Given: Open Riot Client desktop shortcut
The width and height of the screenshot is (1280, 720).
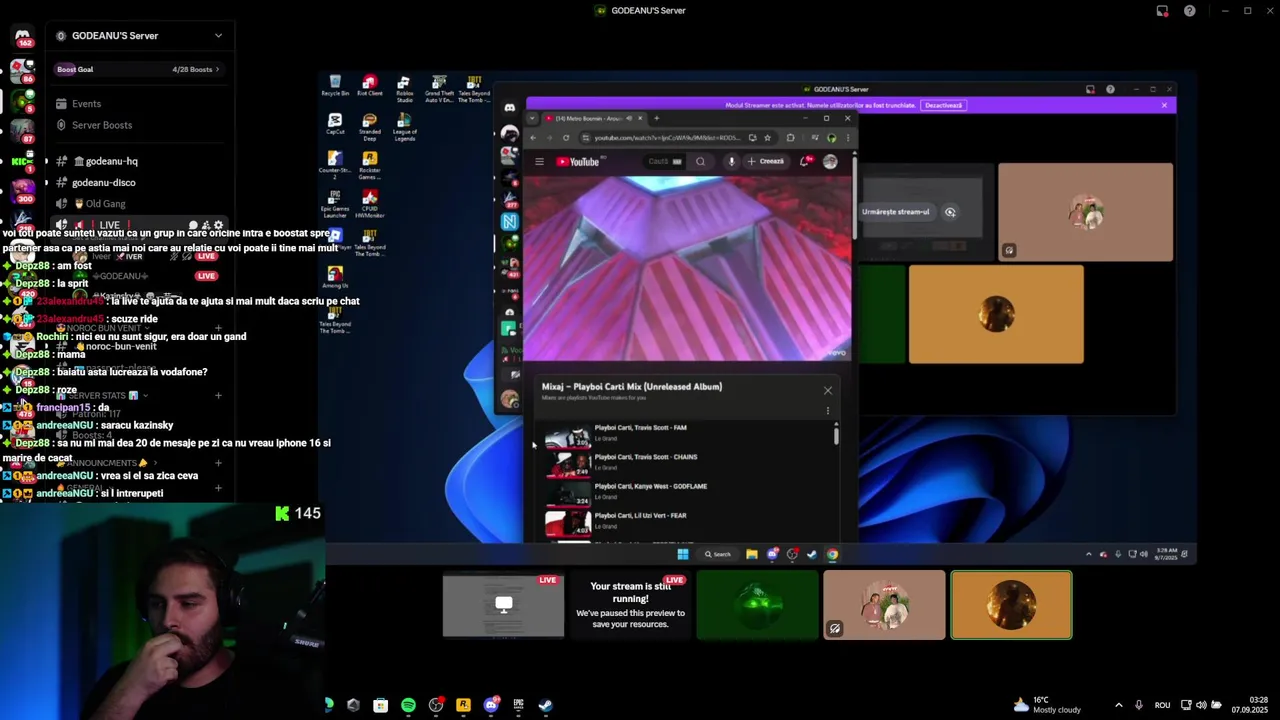Looking at the screenshot, I should (x=369, y=86).
